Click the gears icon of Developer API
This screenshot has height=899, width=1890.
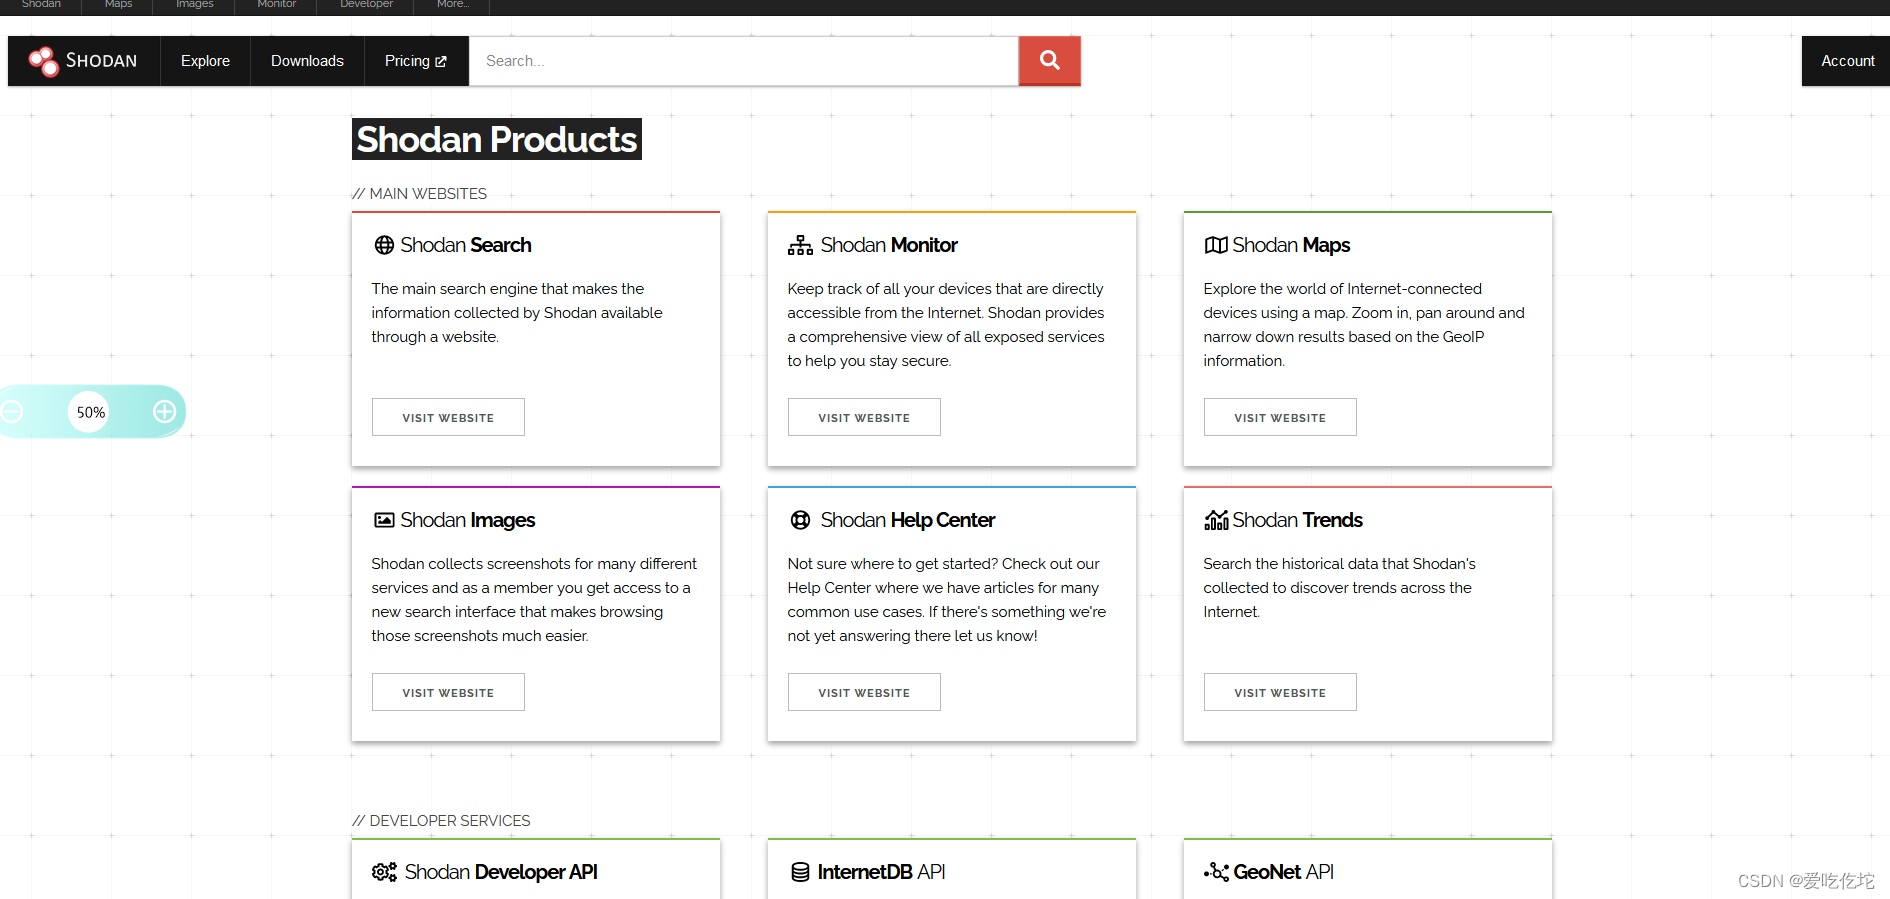coord(384,872)
